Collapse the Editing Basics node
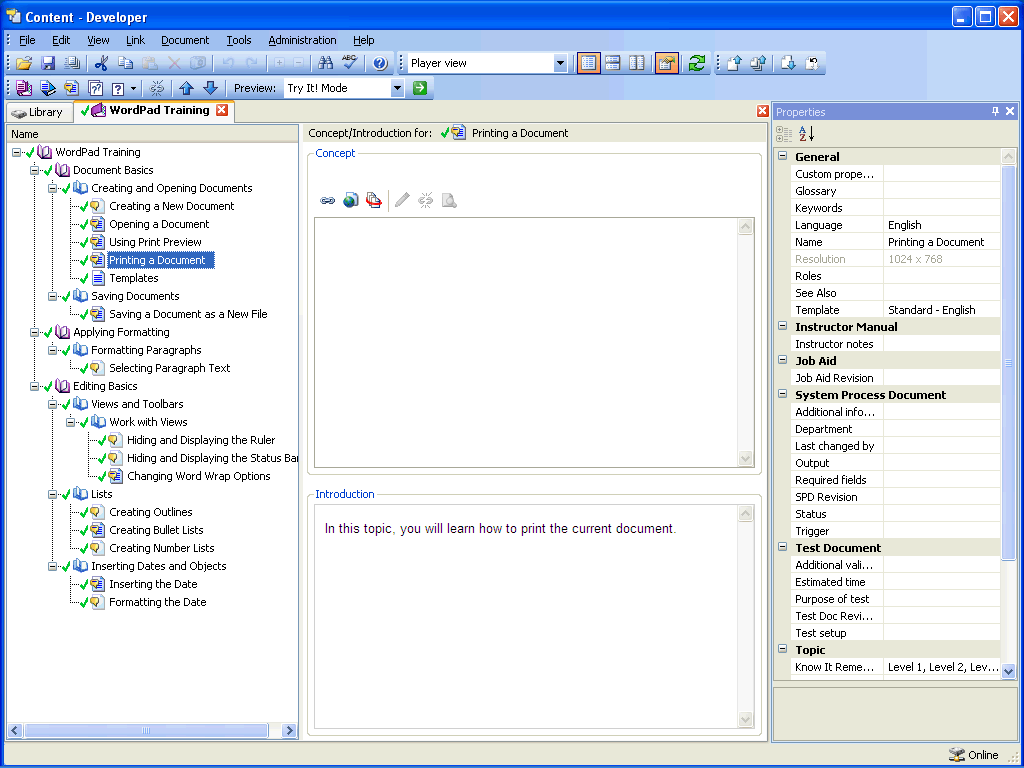The width and height of the screenshot is (1024, 768). click(x=35, y=387)
